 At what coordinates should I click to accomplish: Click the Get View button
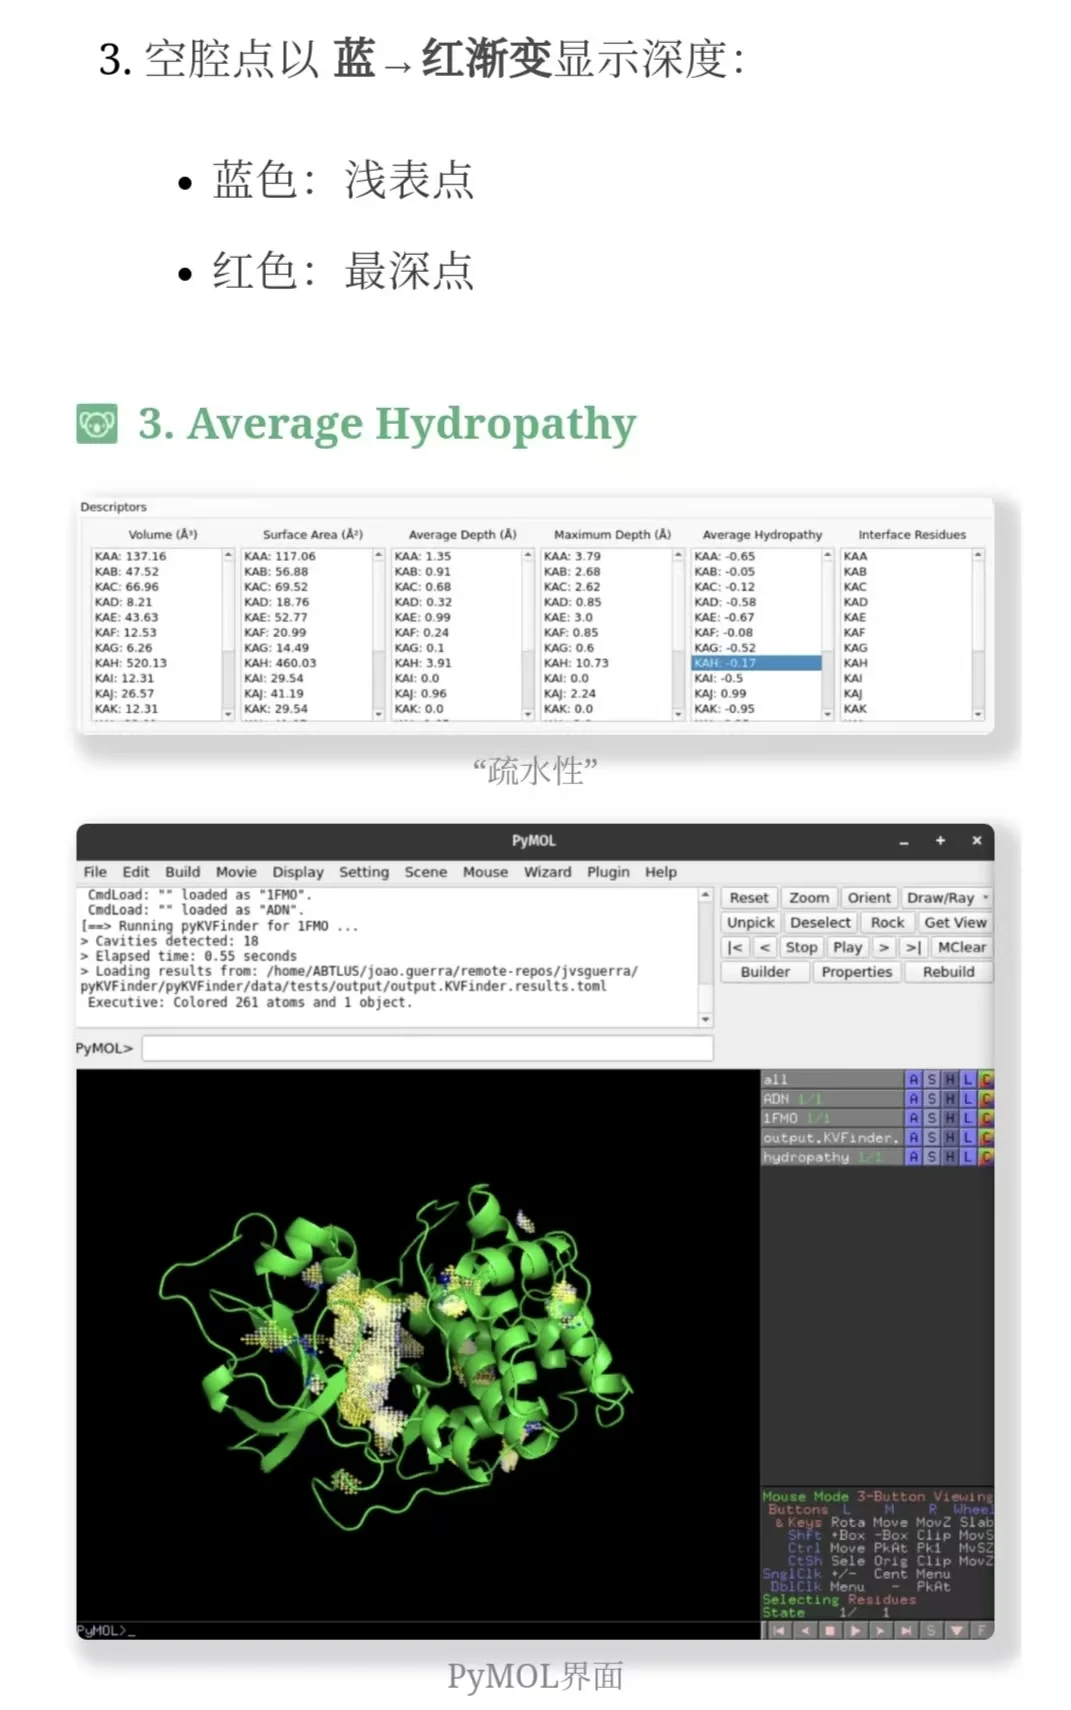click(x=955, y=922)
